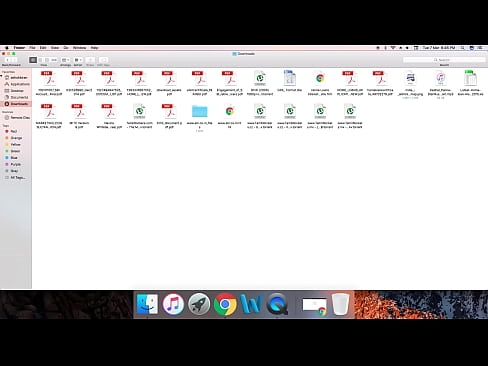
Task: Select Applications in the sidebar
Action: 17,84
